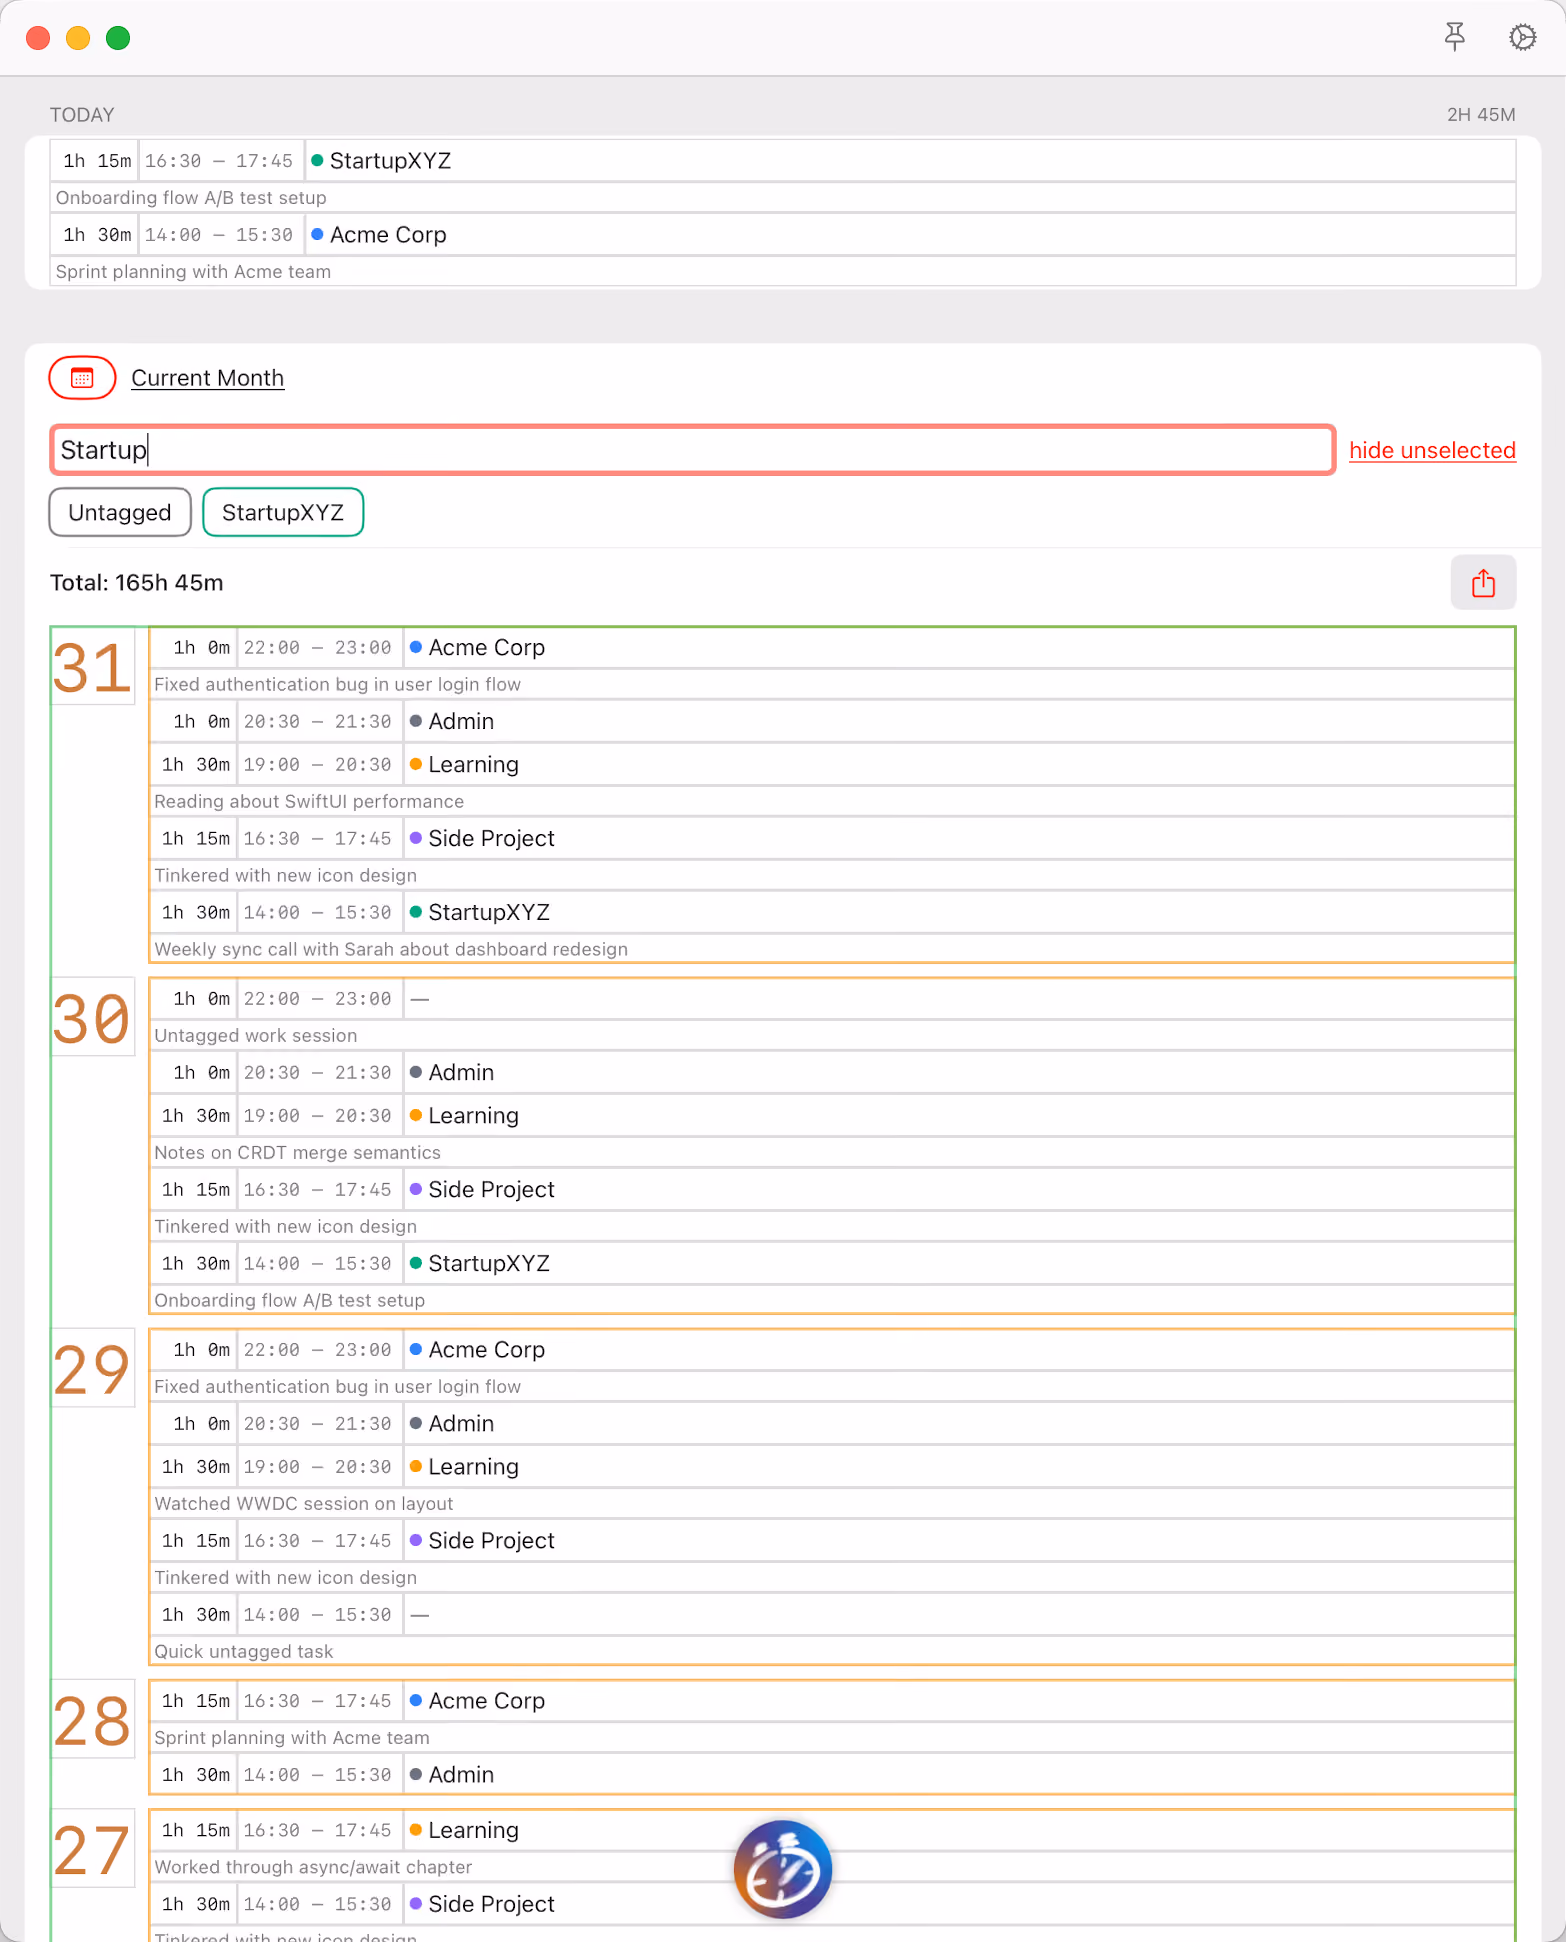
Task: Click the StartupXYZ tag in the Today section
Action: [x=390, y=161]
